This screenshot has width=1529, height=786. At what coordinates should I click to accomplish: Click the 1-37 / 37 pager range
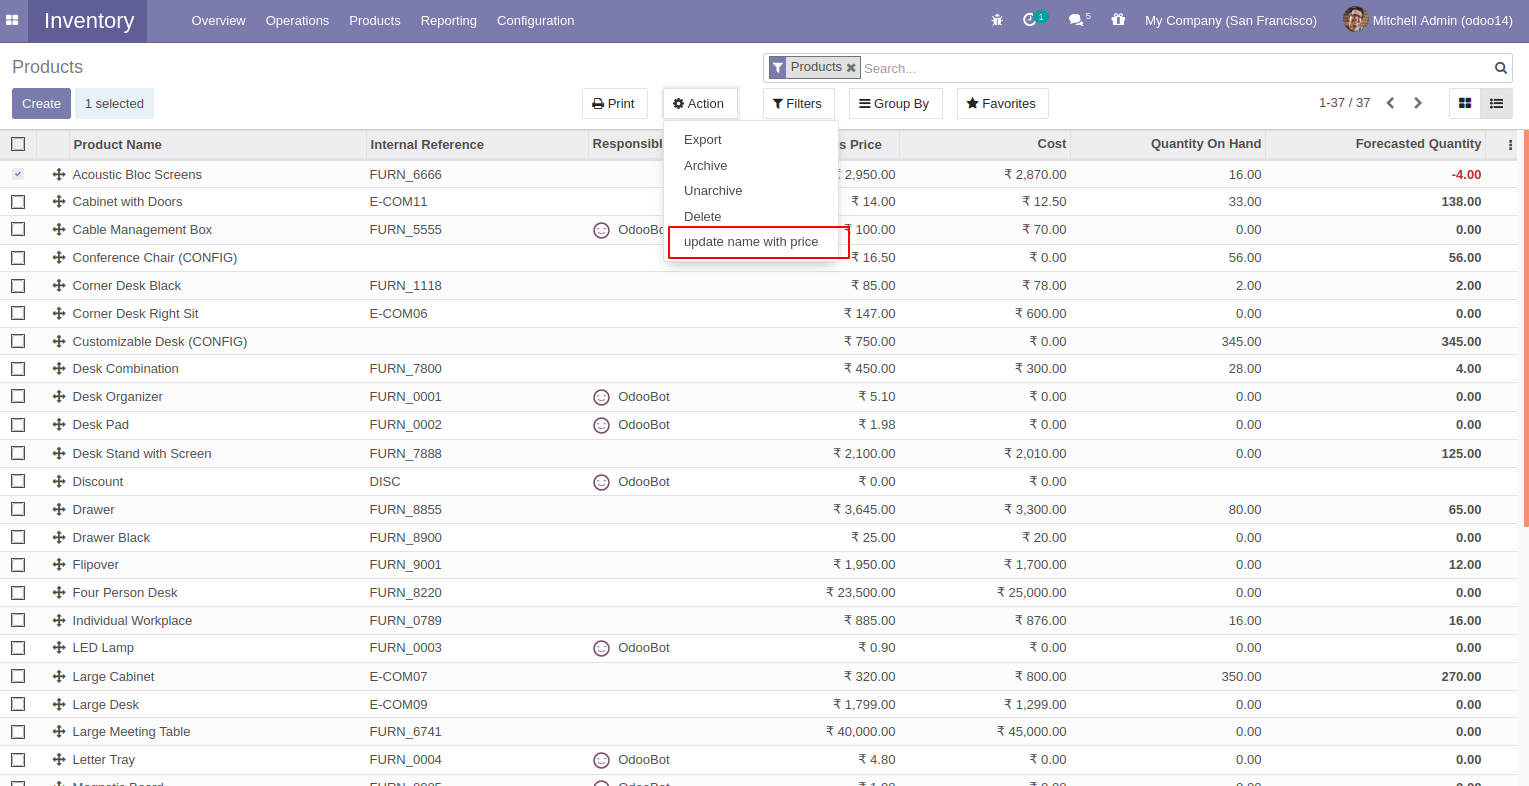coord(1344,103)
